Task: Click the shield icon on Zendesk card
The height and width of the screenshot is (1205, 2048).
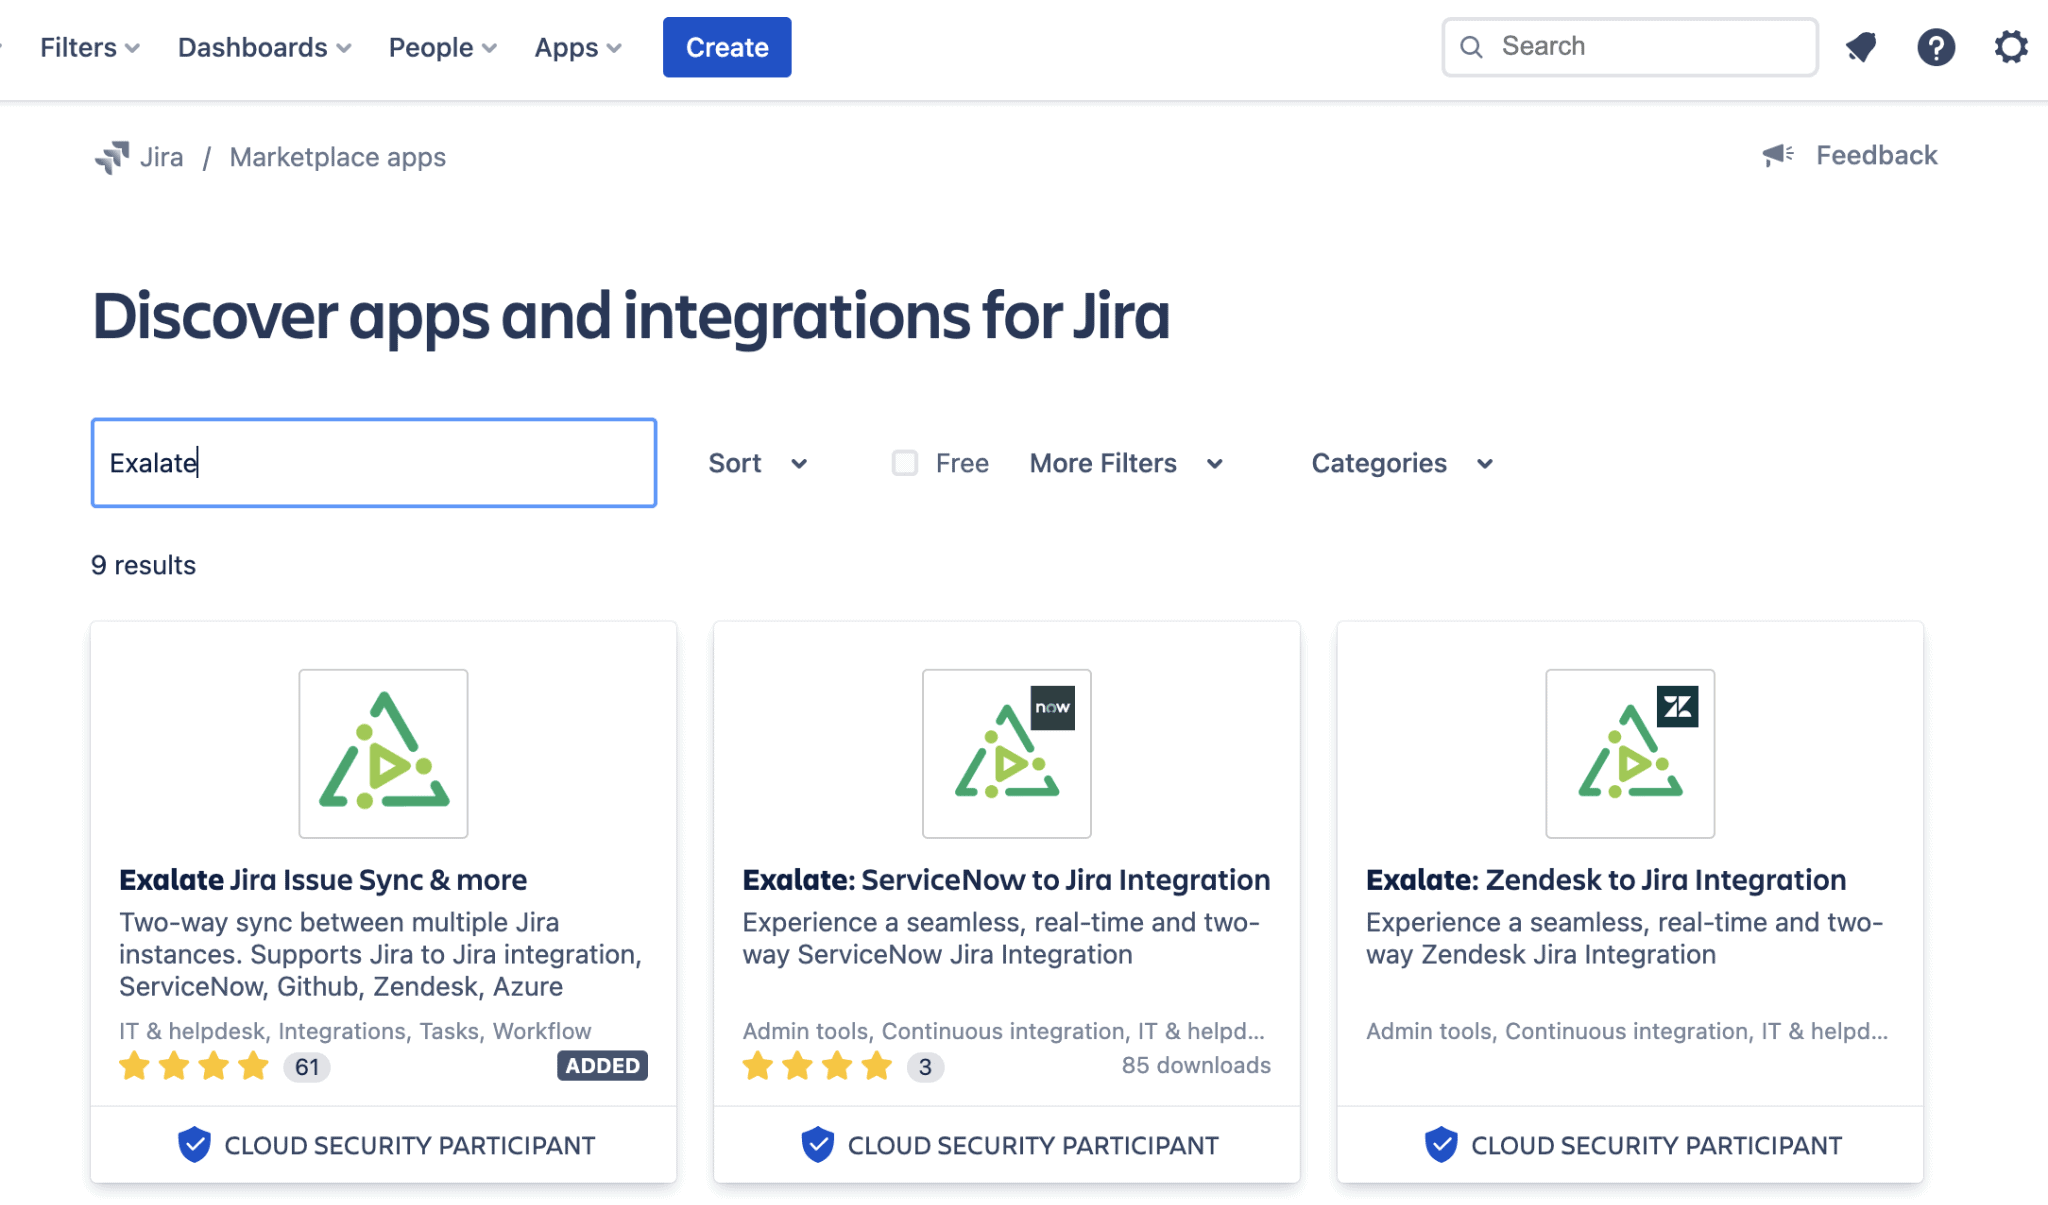Action: click(x=1441, y=1145)
